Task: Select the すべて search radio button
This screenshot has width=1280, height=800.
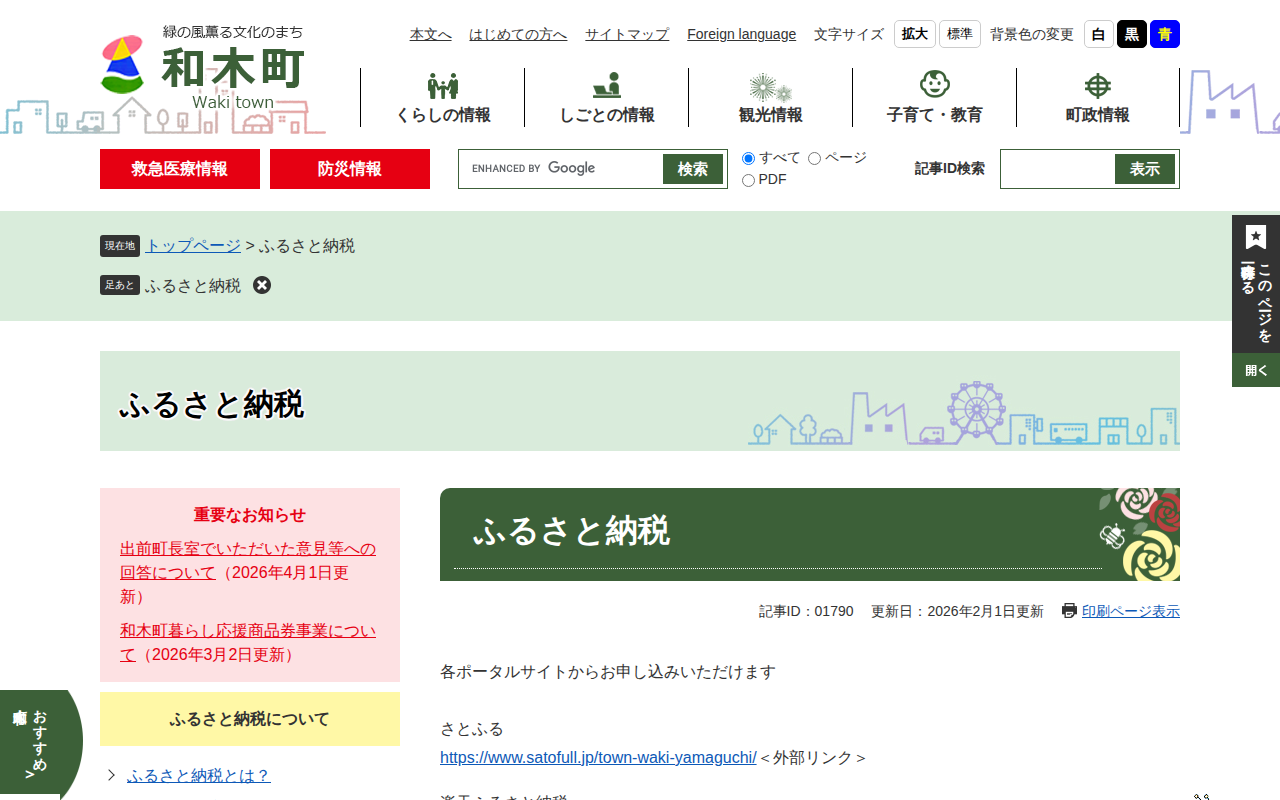Action: tap(748, 158)
